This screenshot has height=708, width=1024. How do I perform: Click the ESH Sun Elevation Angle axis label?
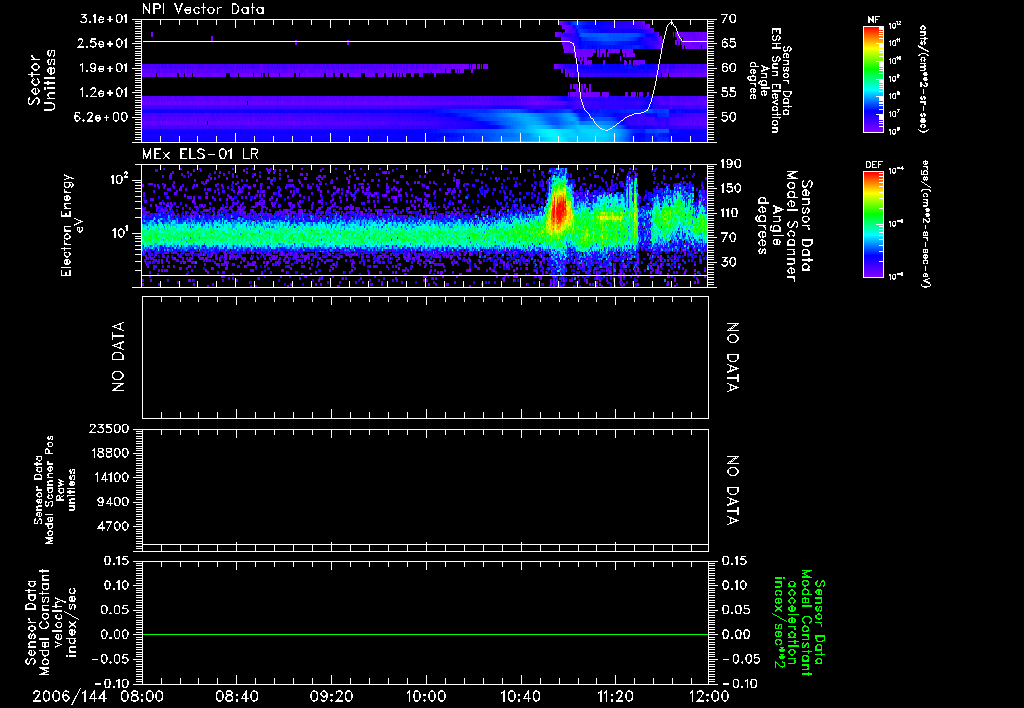[775, 80]
